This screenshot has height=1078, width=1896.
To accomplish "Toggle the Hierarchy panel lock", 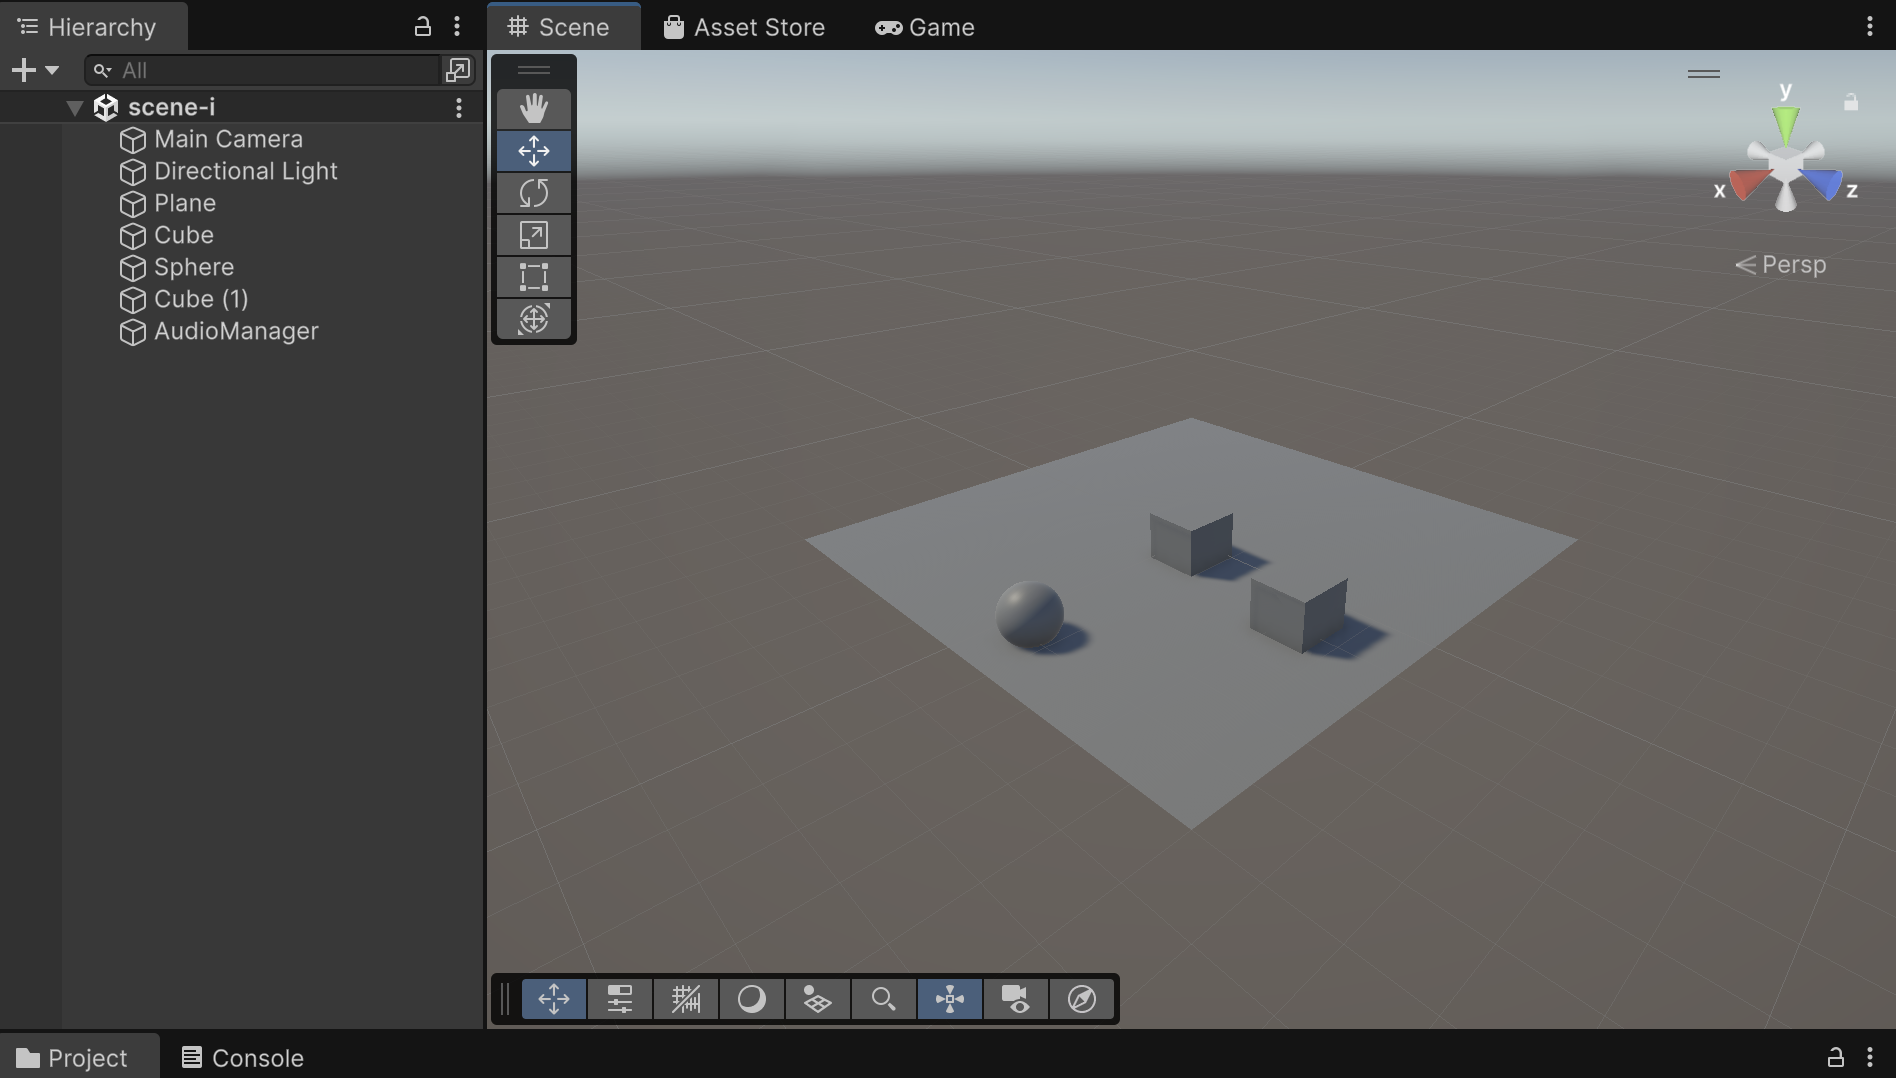I will (423, 26).
